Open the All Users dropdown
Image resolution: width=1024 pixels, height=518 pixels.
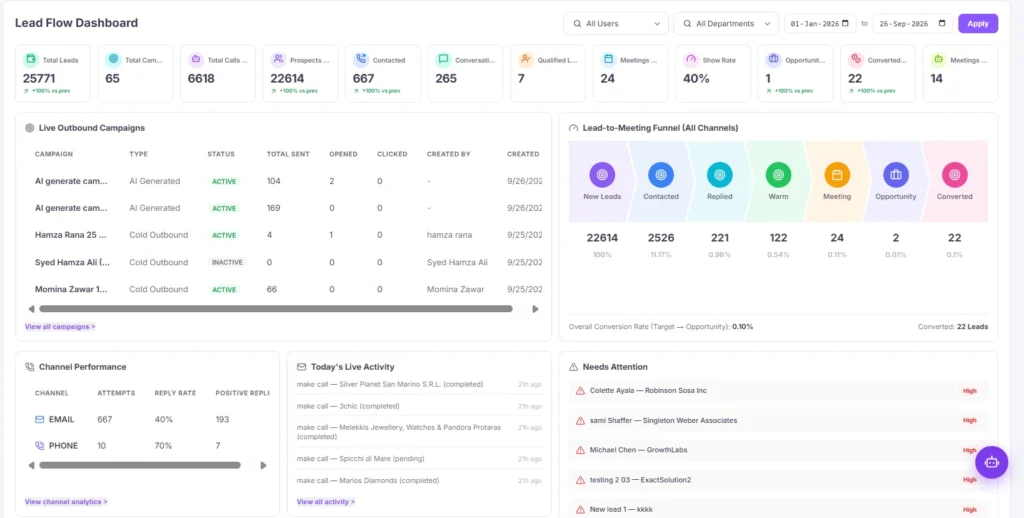(x=616, y=24)
